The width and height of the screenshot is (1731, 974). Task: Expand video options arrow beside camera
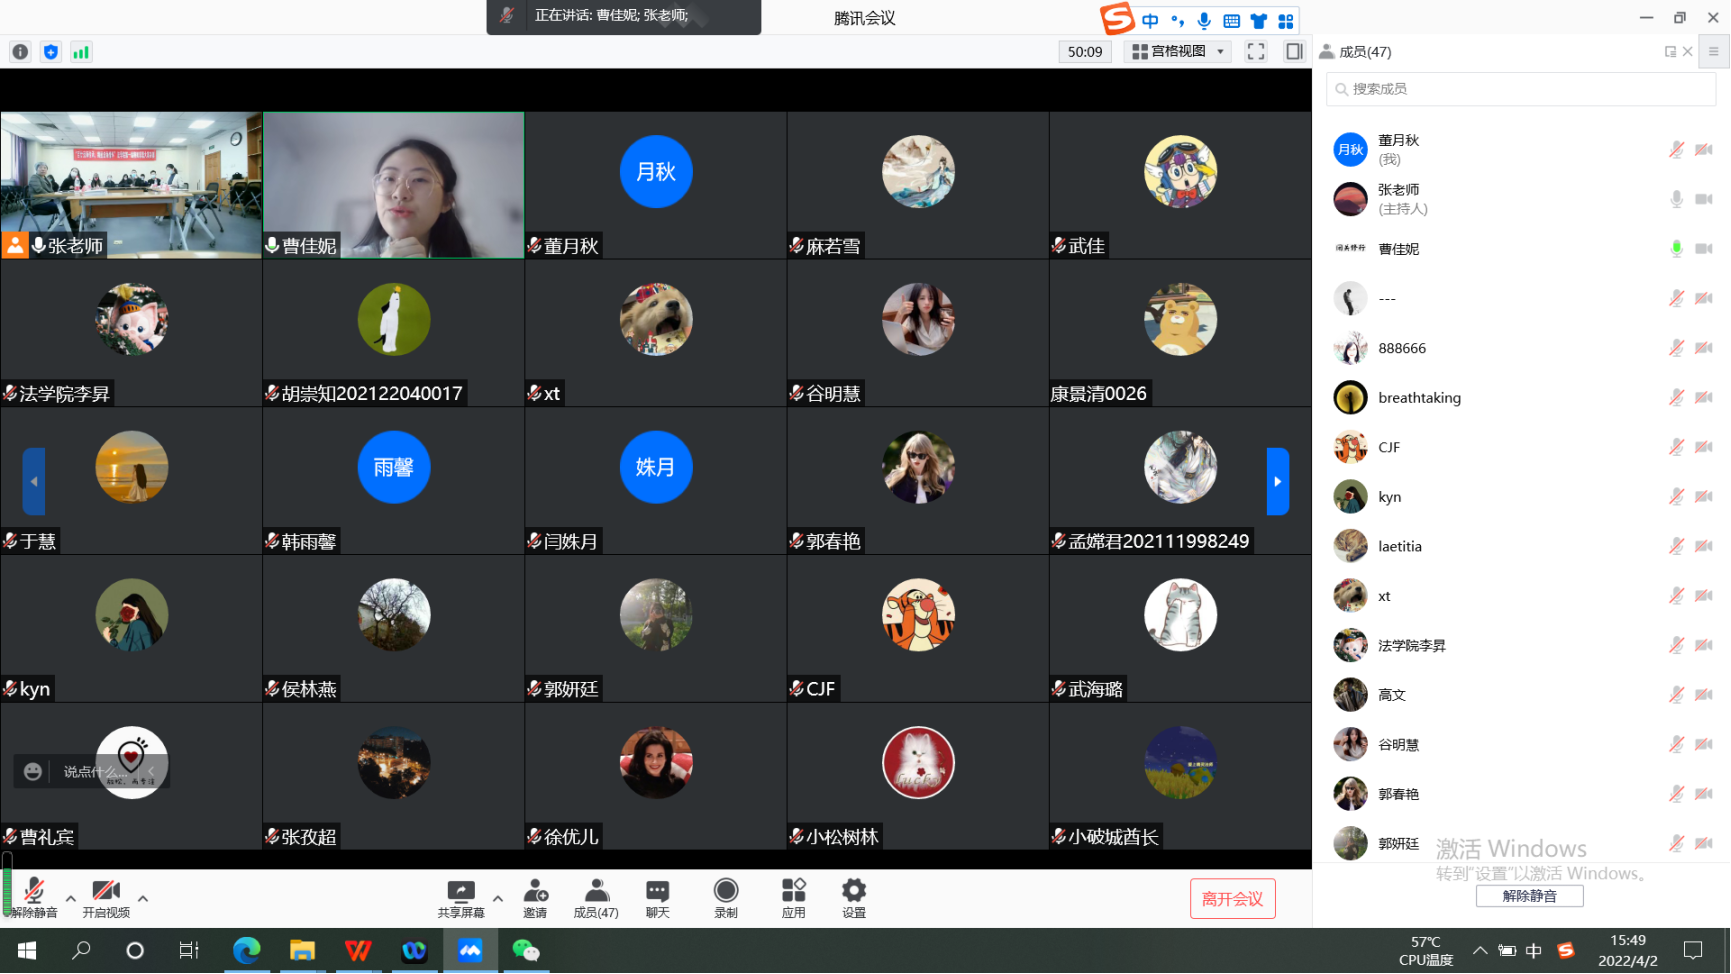click(143, 898)
